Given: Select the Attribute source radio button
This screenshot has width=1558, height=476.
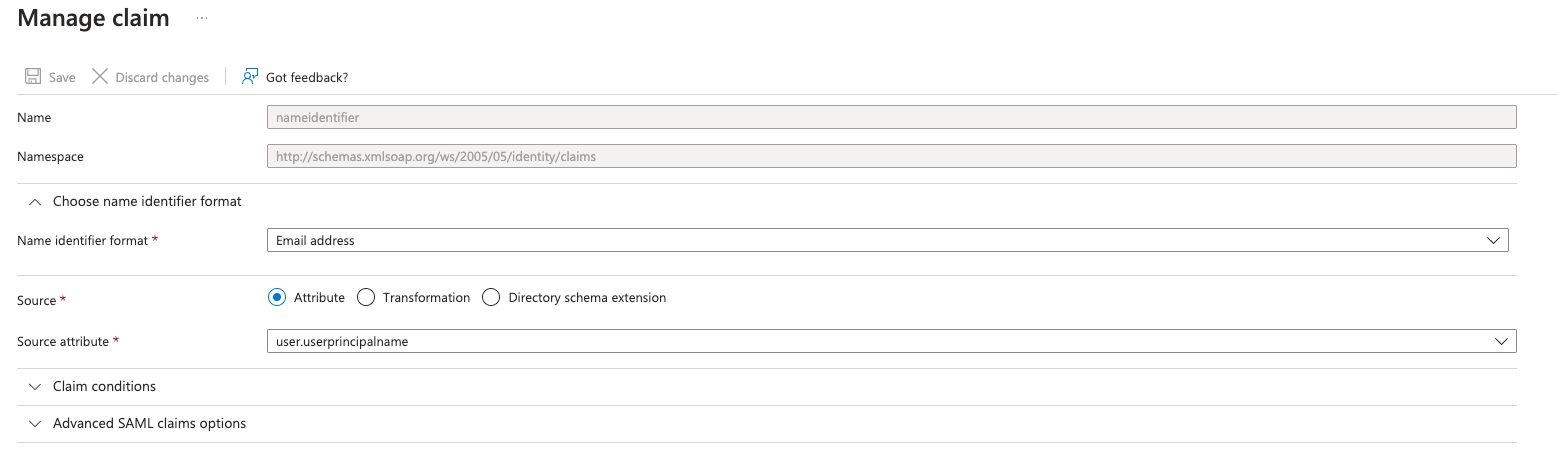Looking at the screenshot, I should coord(277,298).
